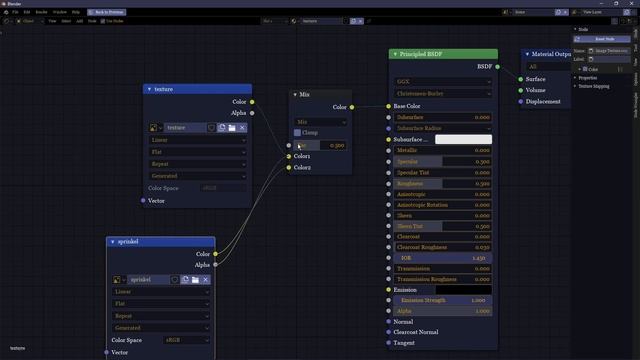Open the File menu
Viewport: 640px width, 360px height.
coord(15,12)
